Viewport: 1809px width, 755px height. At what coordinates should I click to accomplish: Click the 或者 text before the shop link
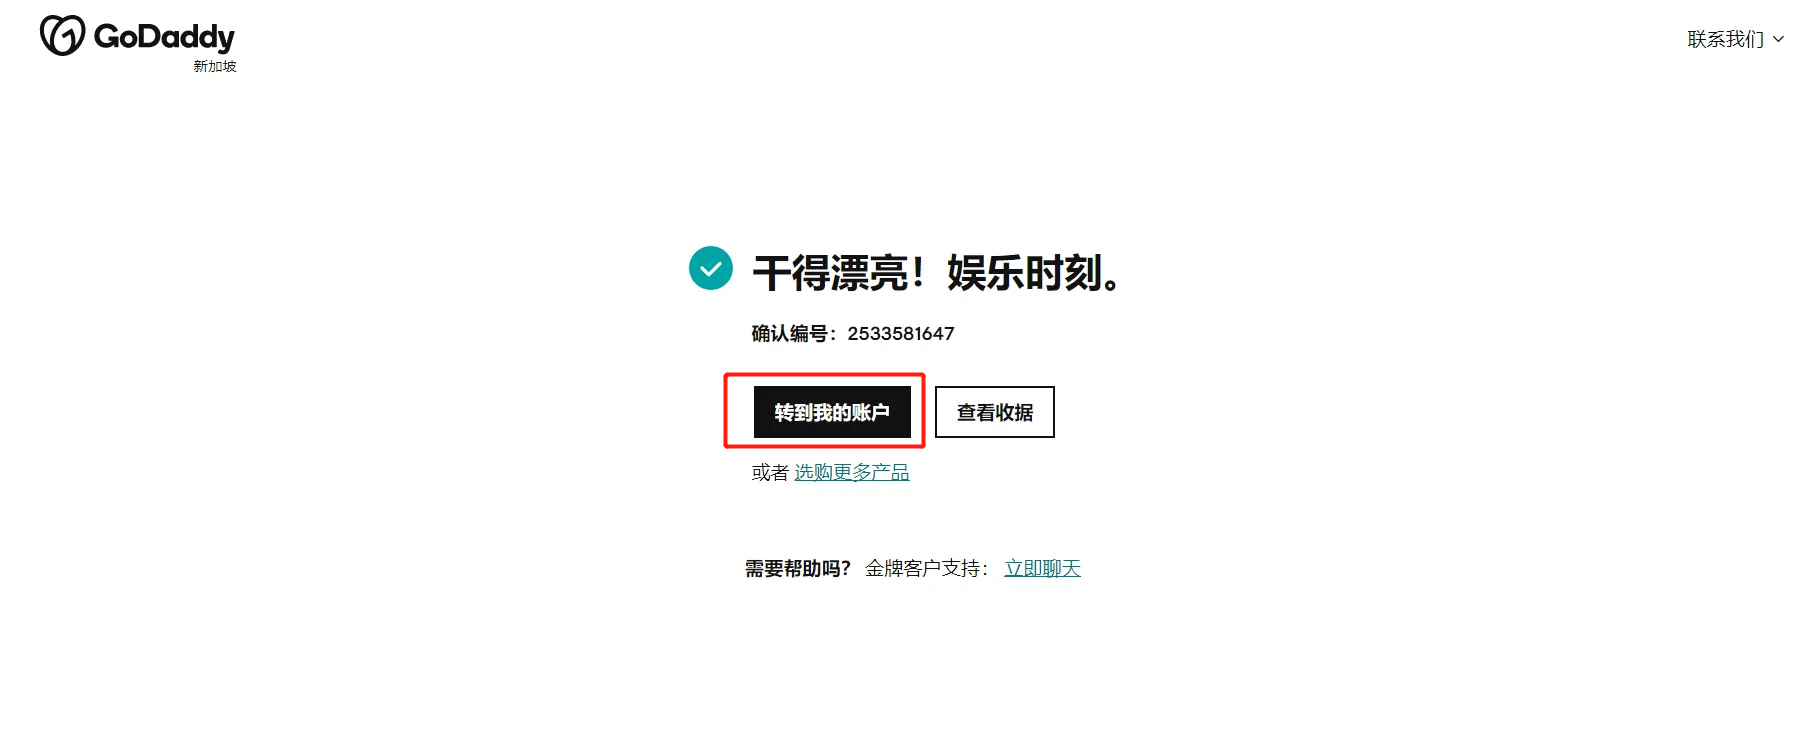(x=770, y=472)
